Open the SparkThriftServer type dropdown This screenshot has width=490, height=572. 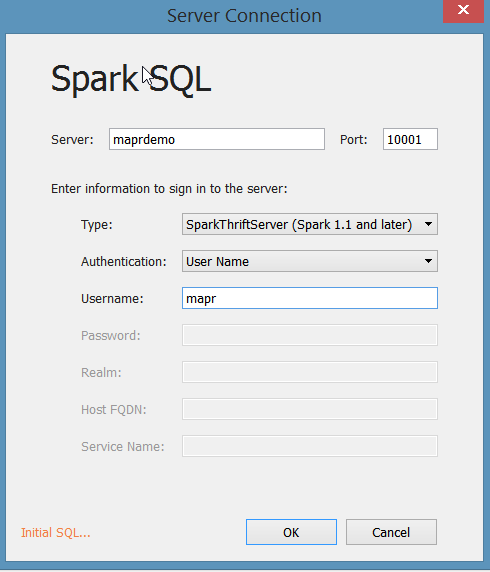(x=310, y=224)
